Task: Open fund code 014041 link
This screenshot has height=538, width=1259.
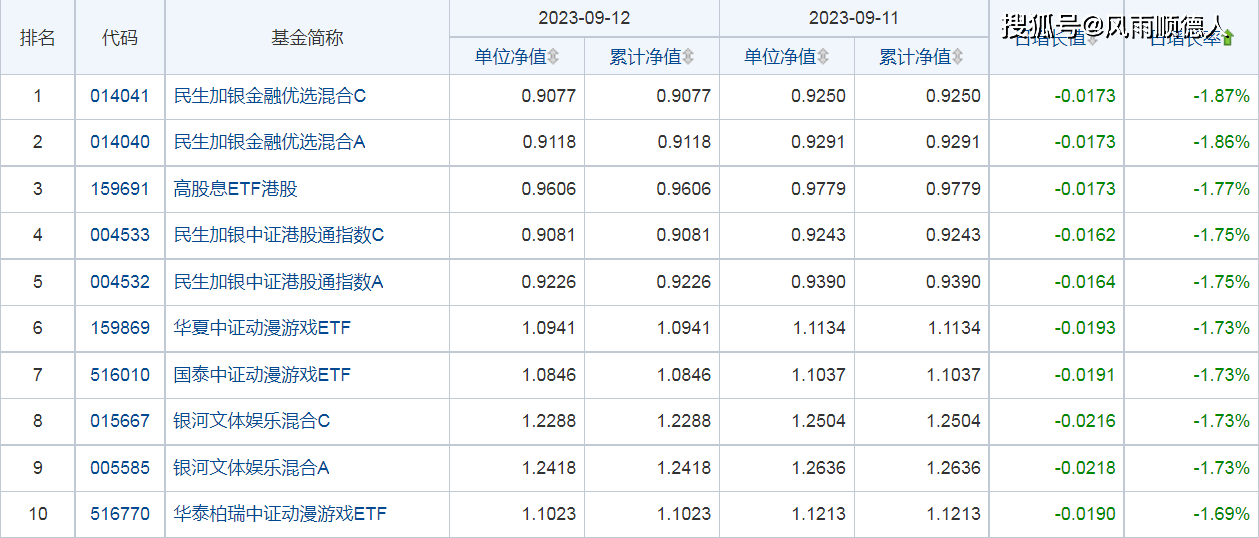Action: (120, 97)
